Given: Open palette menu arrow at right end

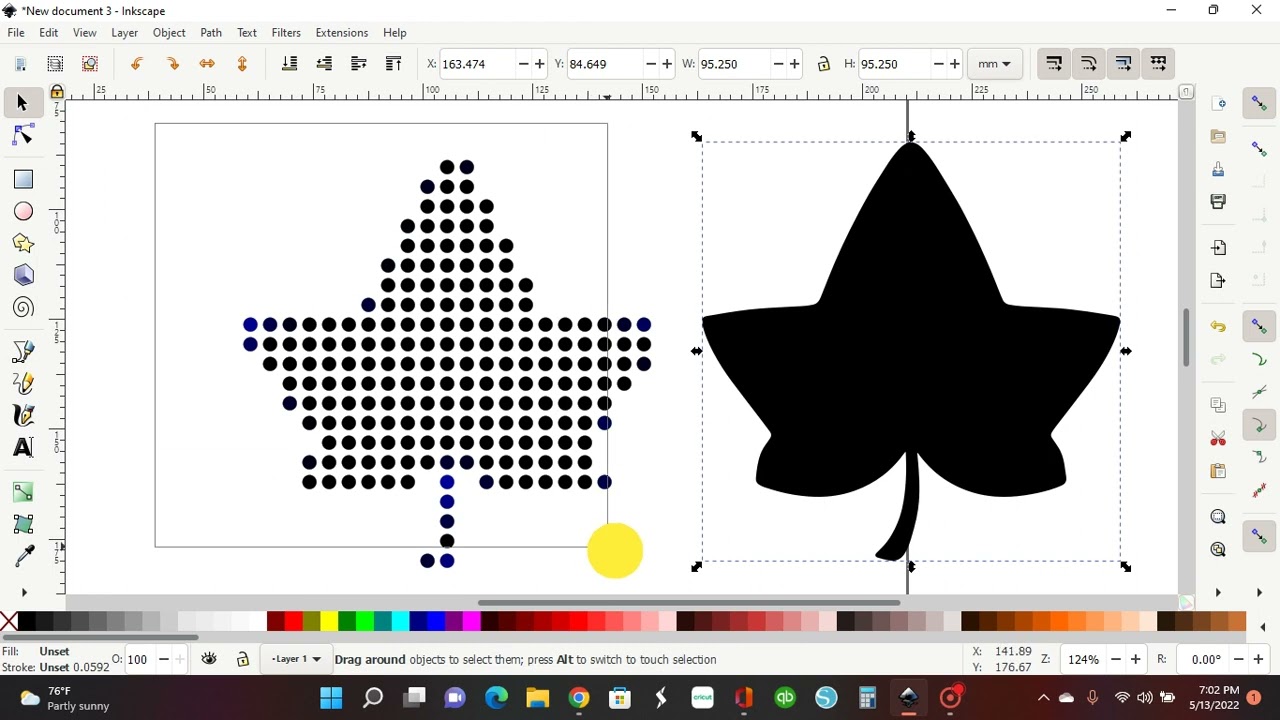Looking at the screenshot, I should [1263, 627].
